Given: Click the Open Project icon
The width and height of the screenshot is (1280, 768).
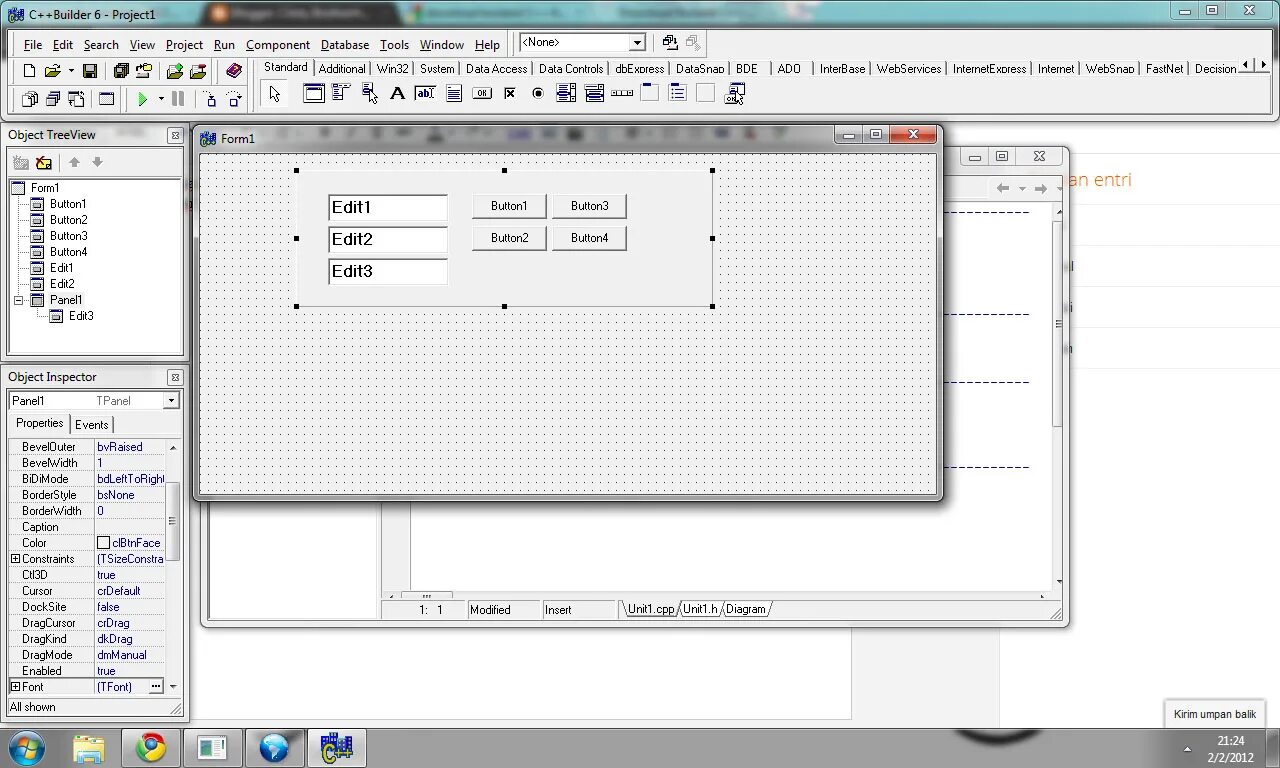Looking at the screenshot, I should [x=144, y=71].
